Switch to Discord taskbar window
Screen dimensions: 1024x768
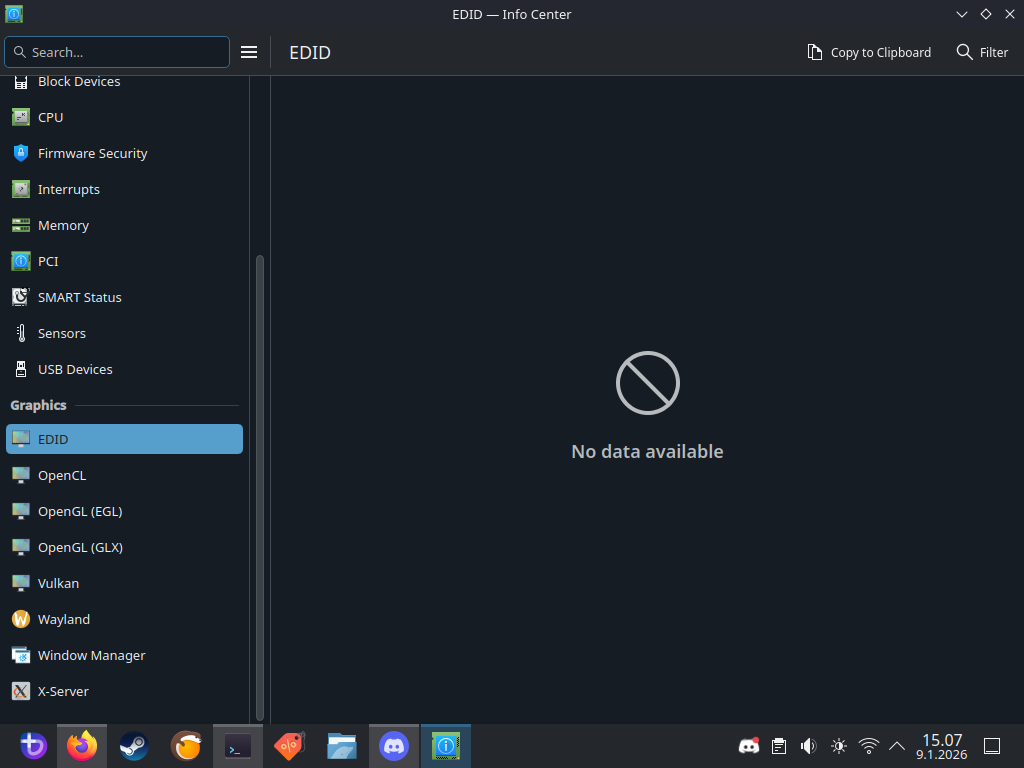[394, 746]
